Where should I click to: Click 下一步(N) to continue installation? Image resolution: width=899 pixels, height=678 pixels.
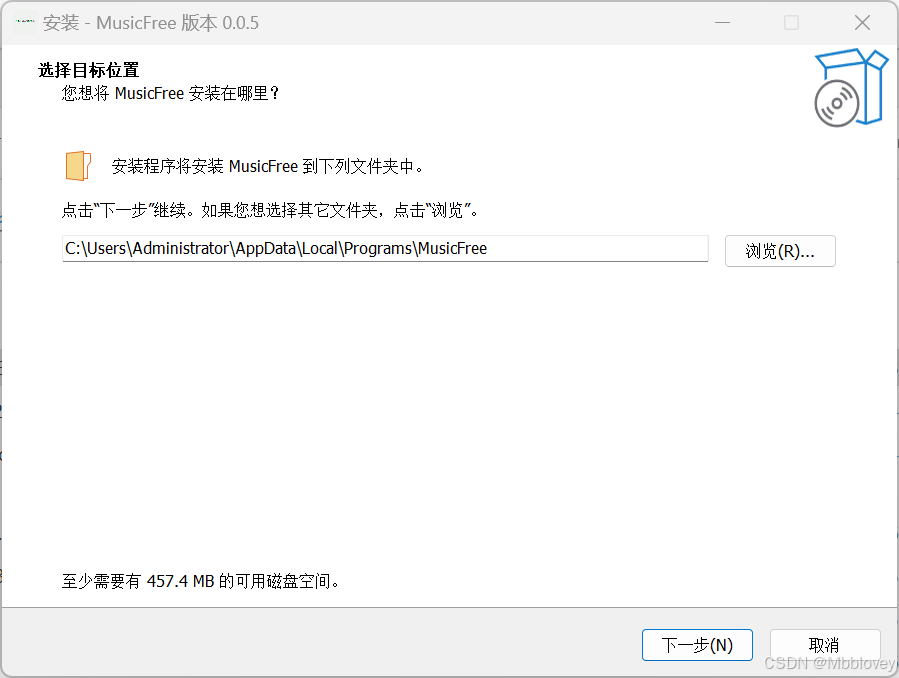tap(697, 645)
